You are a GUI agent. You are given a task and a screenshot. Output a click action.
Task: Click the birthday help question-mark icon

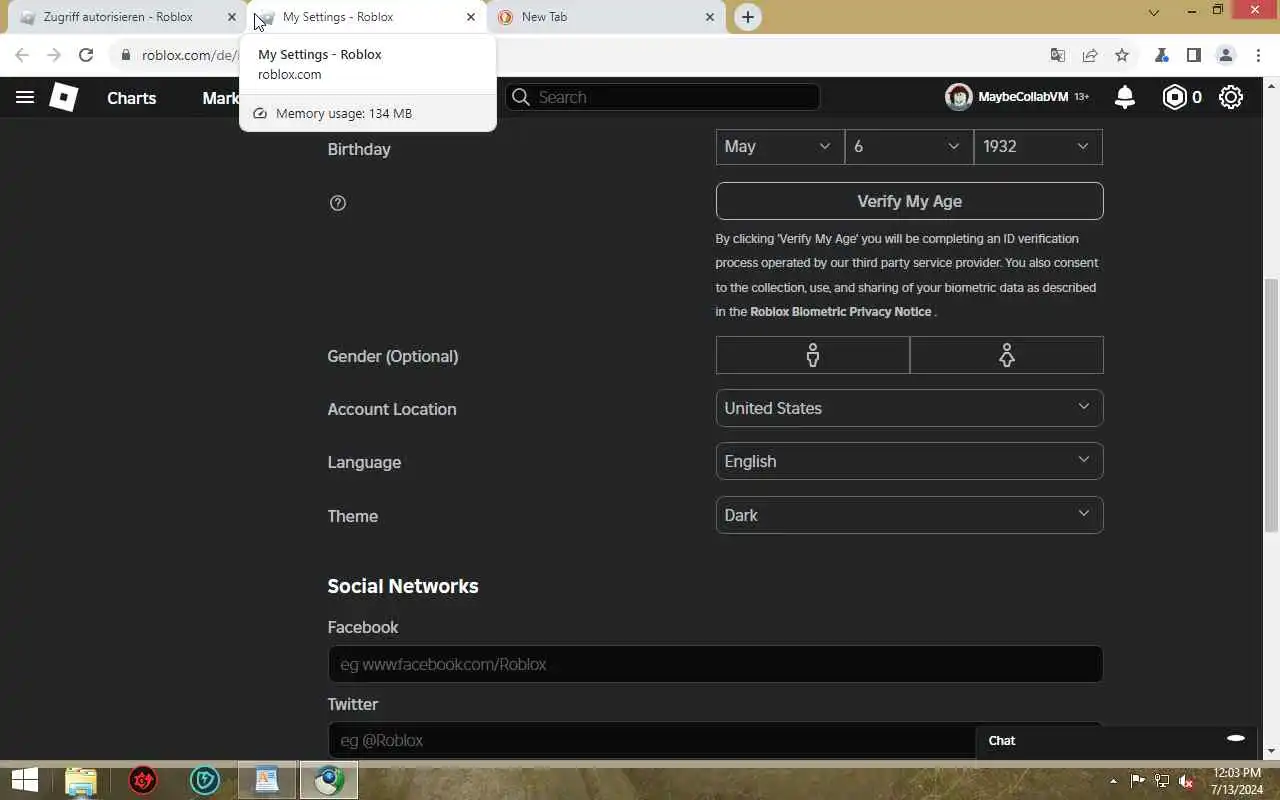338,203
